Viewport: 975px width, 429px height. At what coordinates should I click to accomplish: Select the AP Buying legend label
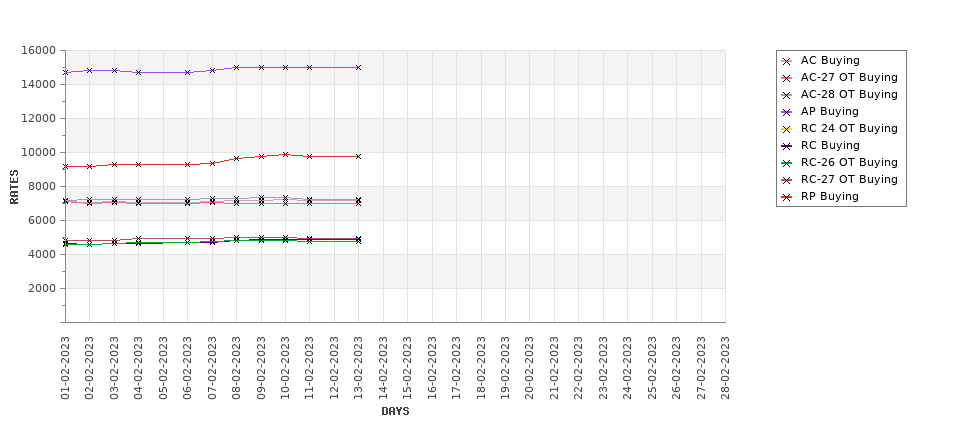point(829,111)
